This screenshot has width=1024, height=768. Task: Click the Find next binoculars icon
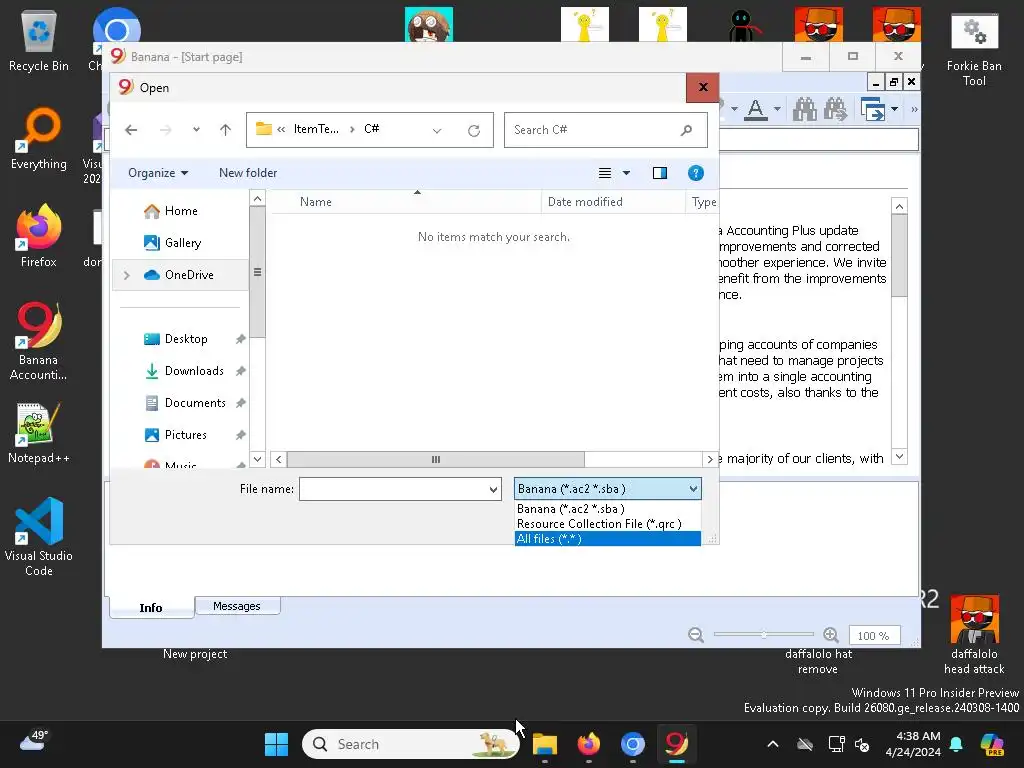tap(835, 109)
